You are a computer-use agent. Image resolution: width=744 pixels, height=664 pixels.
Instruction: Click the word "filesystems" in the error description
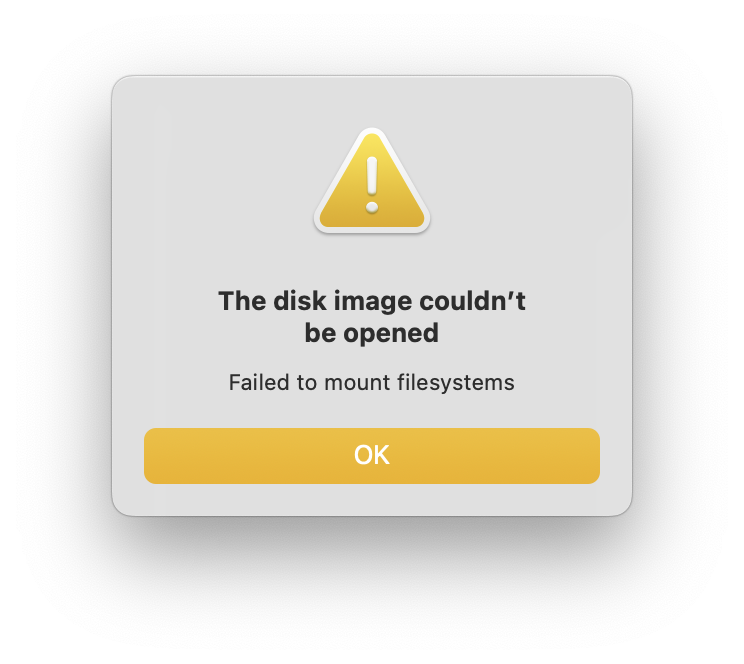(x=456, y=383)
